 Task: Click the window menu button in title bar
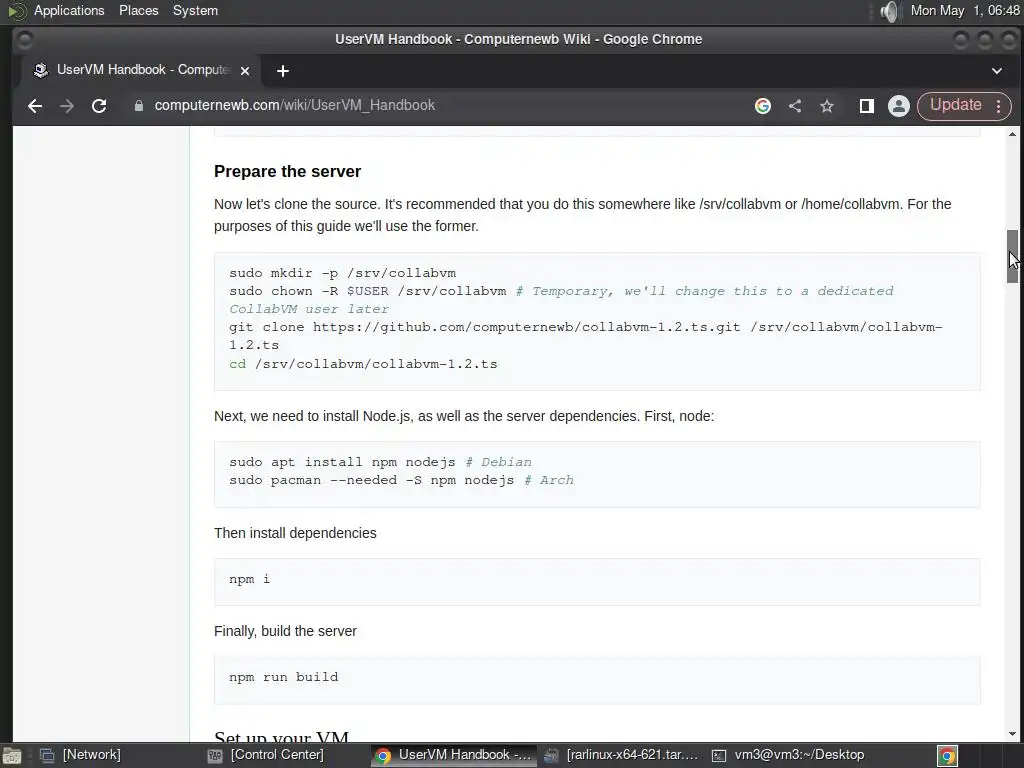(x=24, y=40)
